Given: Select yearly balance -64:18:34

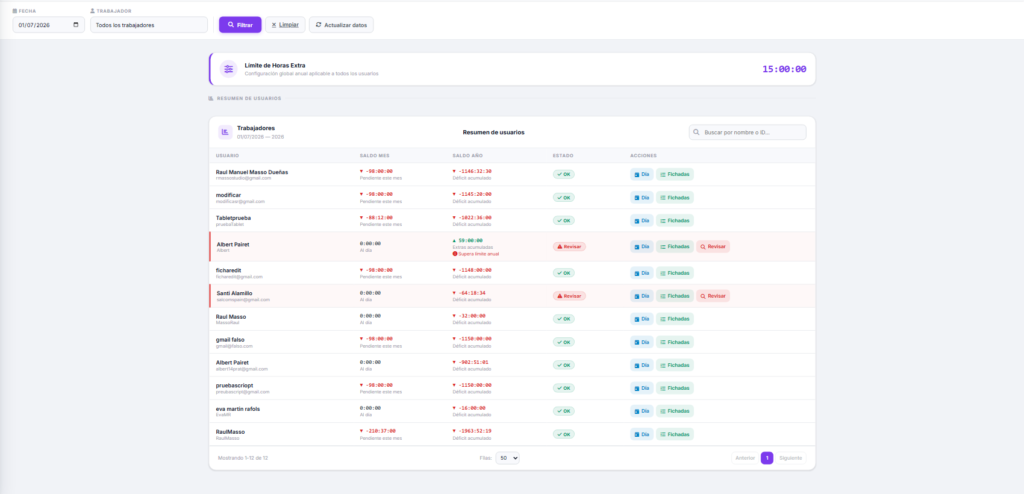Looking at the screenshot, I should (470, 293).
